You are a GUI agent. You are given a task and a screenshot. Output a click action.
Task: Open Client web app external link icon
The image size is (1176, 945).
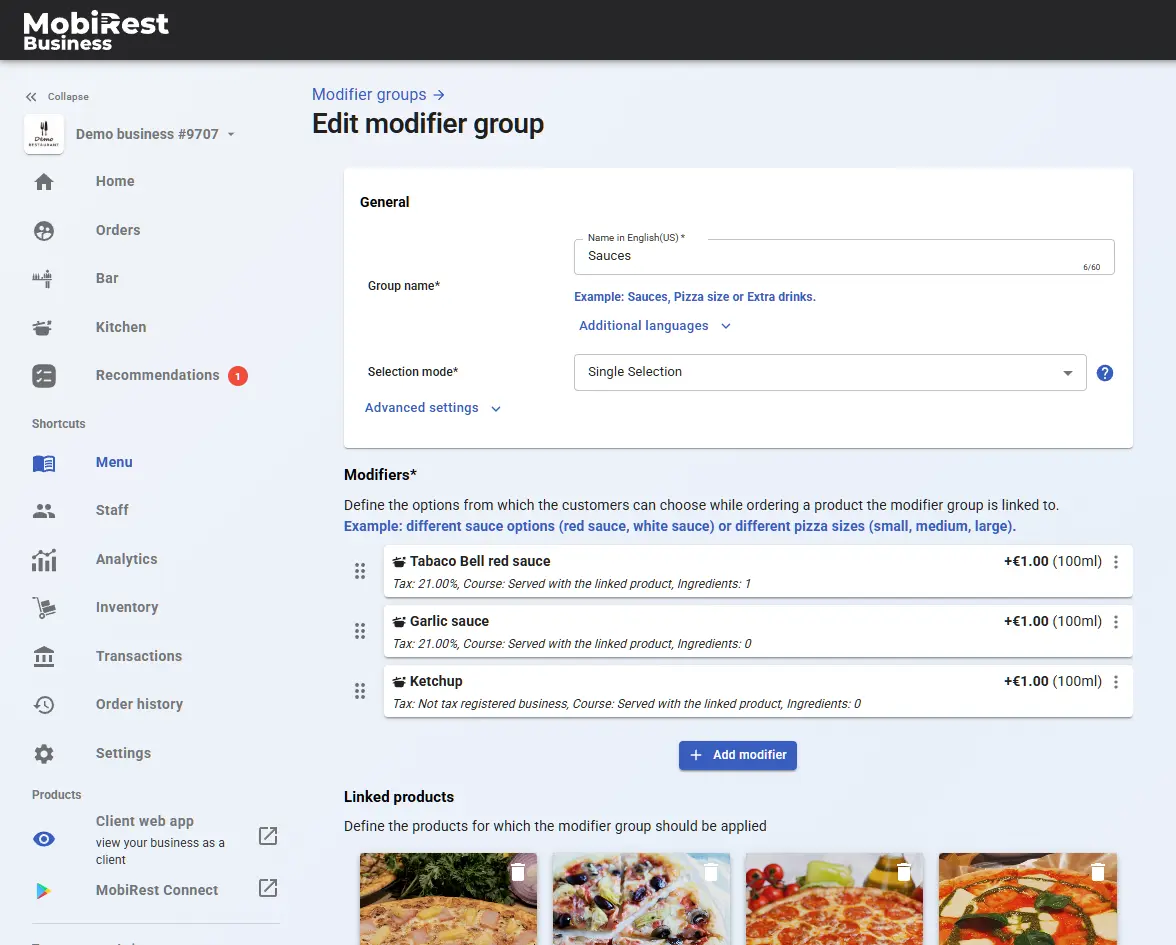[268, 836]
